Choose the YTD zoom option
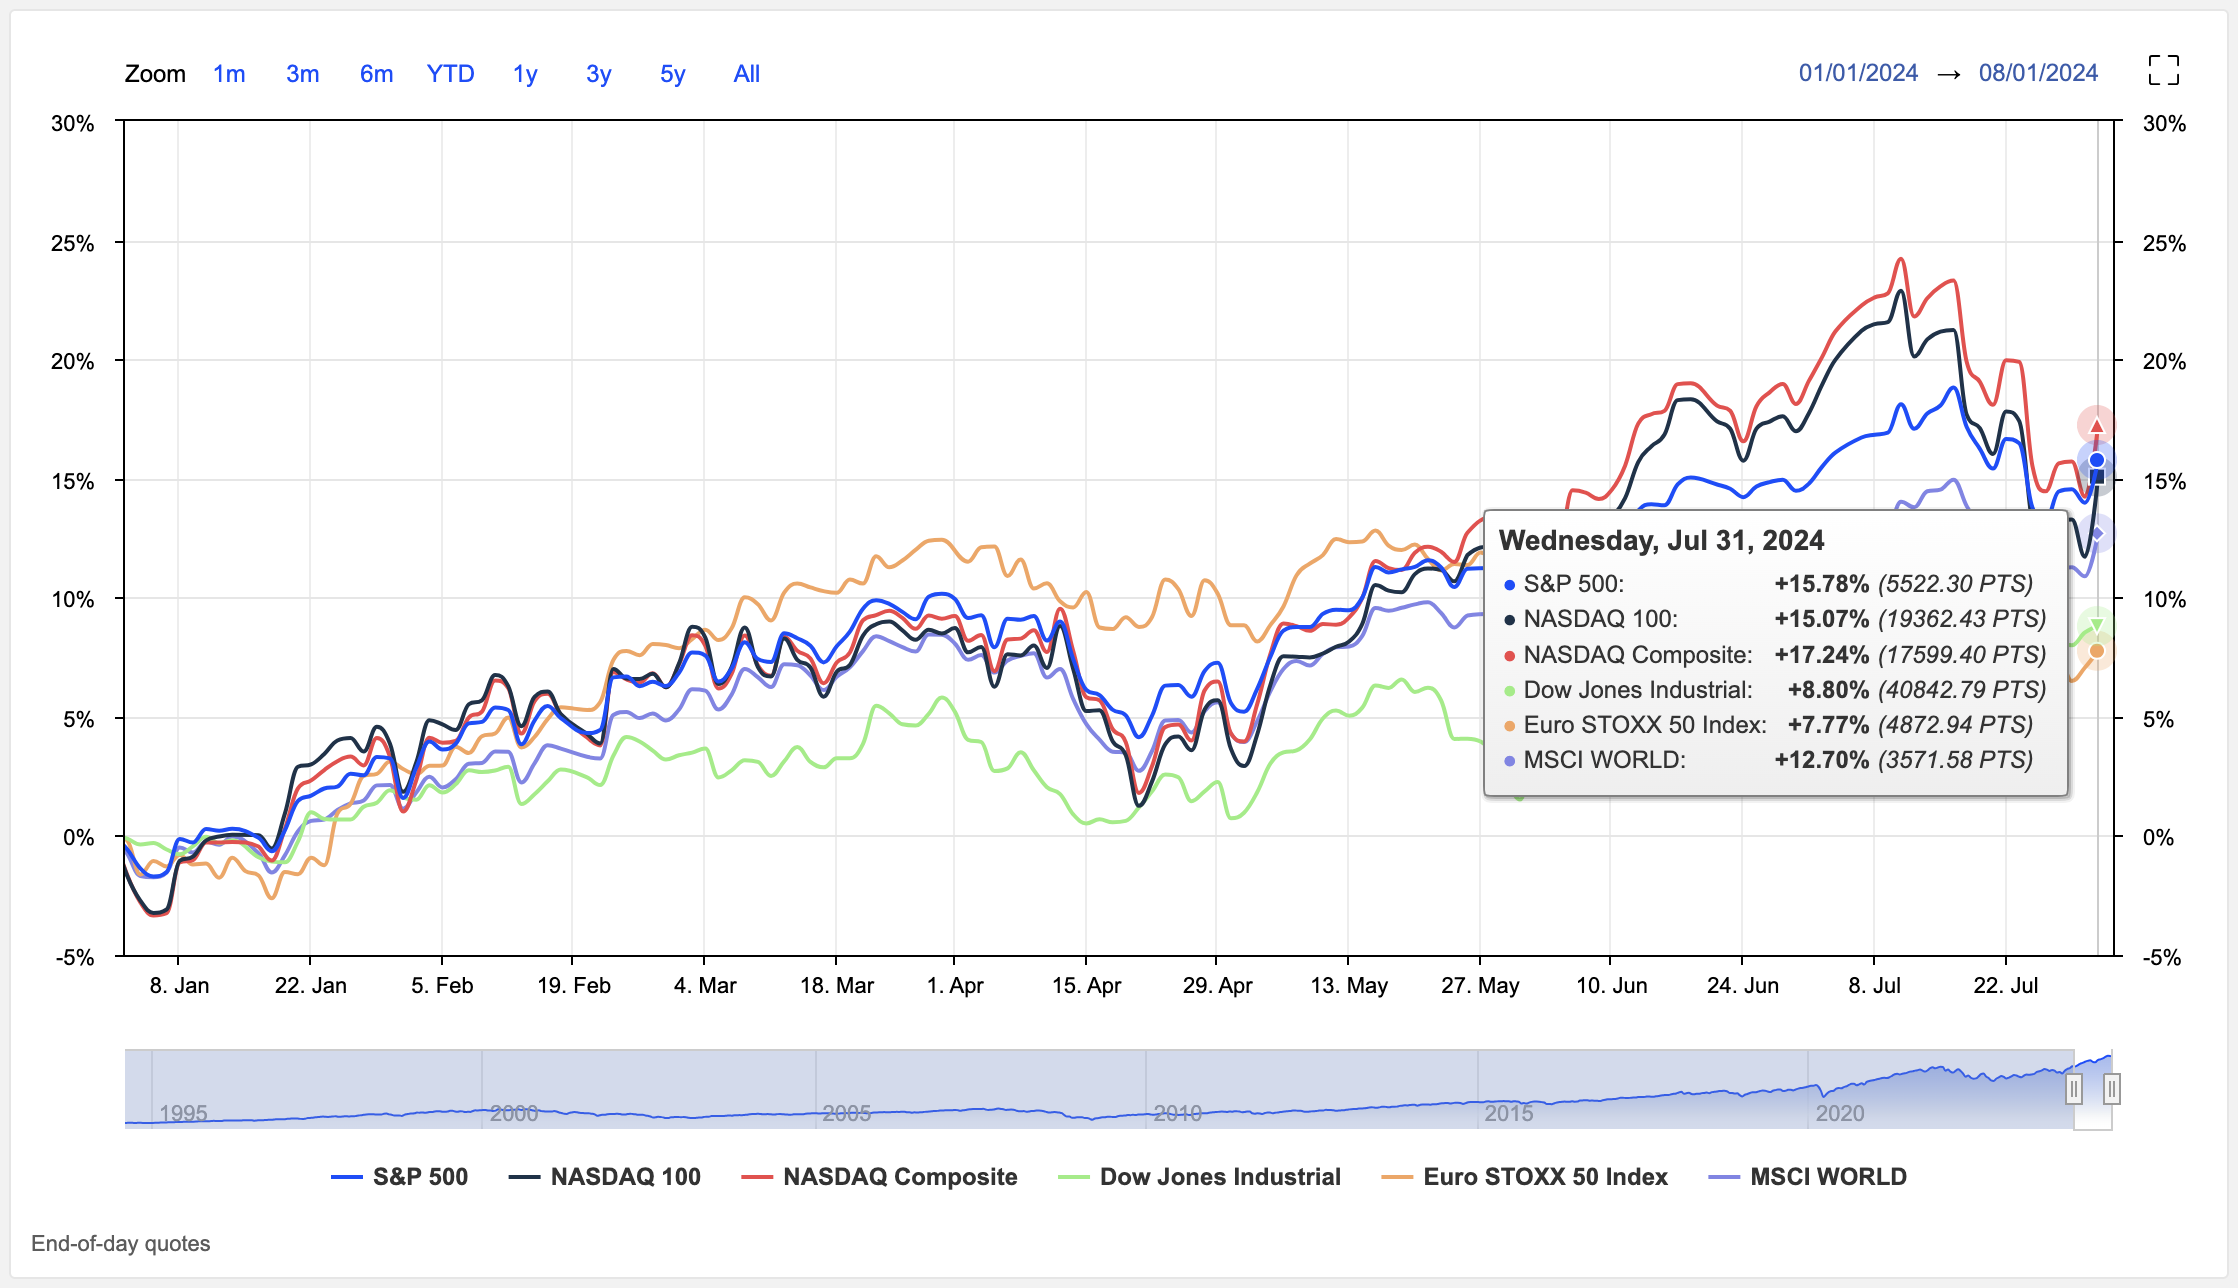This screenshot has width=2238, height=1288. [x=450, y=74]
